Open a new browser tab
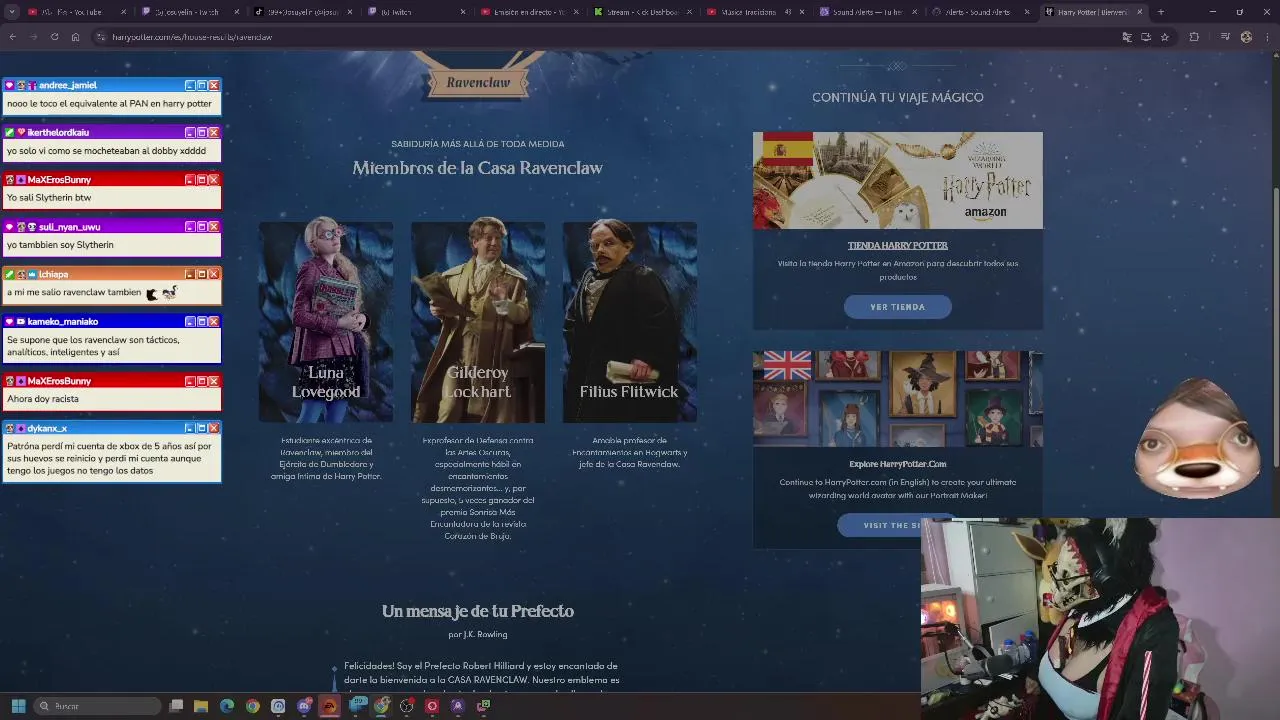 (x=1161, y=12)
